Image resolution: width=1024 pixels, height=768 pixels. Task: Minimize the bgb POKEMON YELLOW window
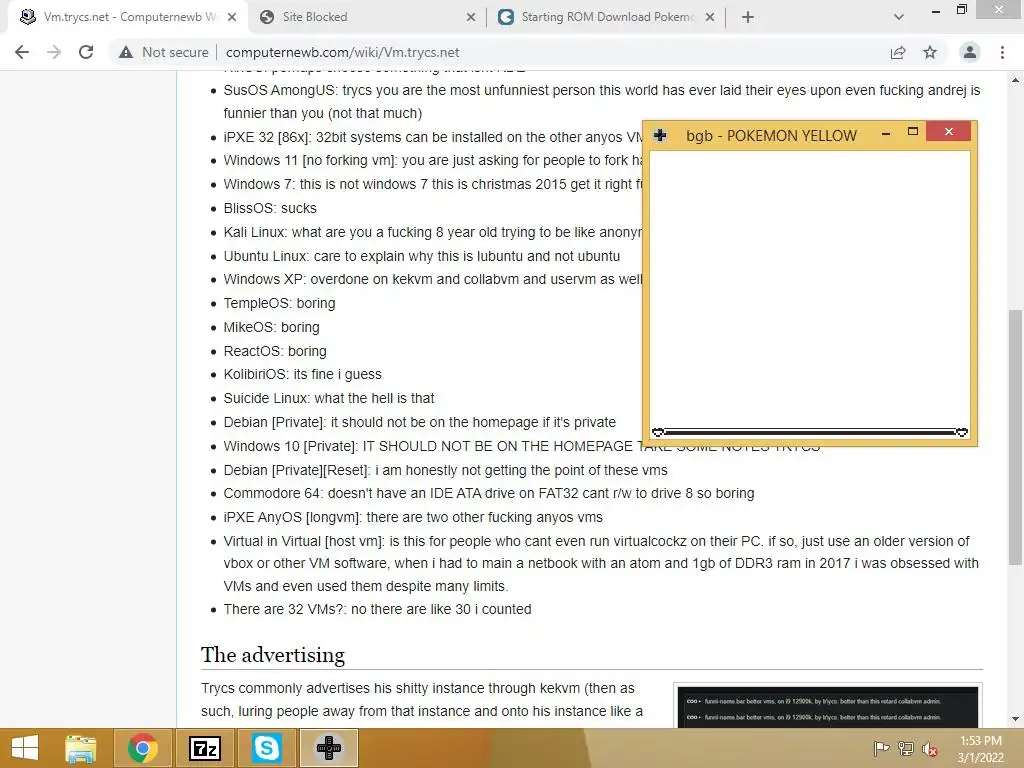tap(886, 133)
